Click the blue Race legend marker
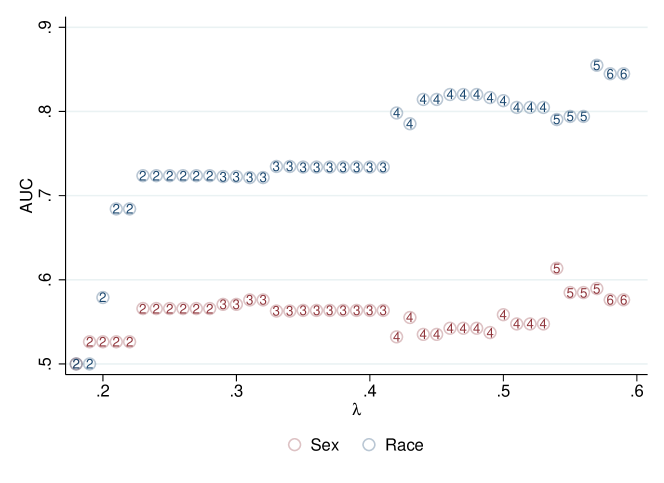This screenshot has height=483, width=664. [x=366, y=445]
